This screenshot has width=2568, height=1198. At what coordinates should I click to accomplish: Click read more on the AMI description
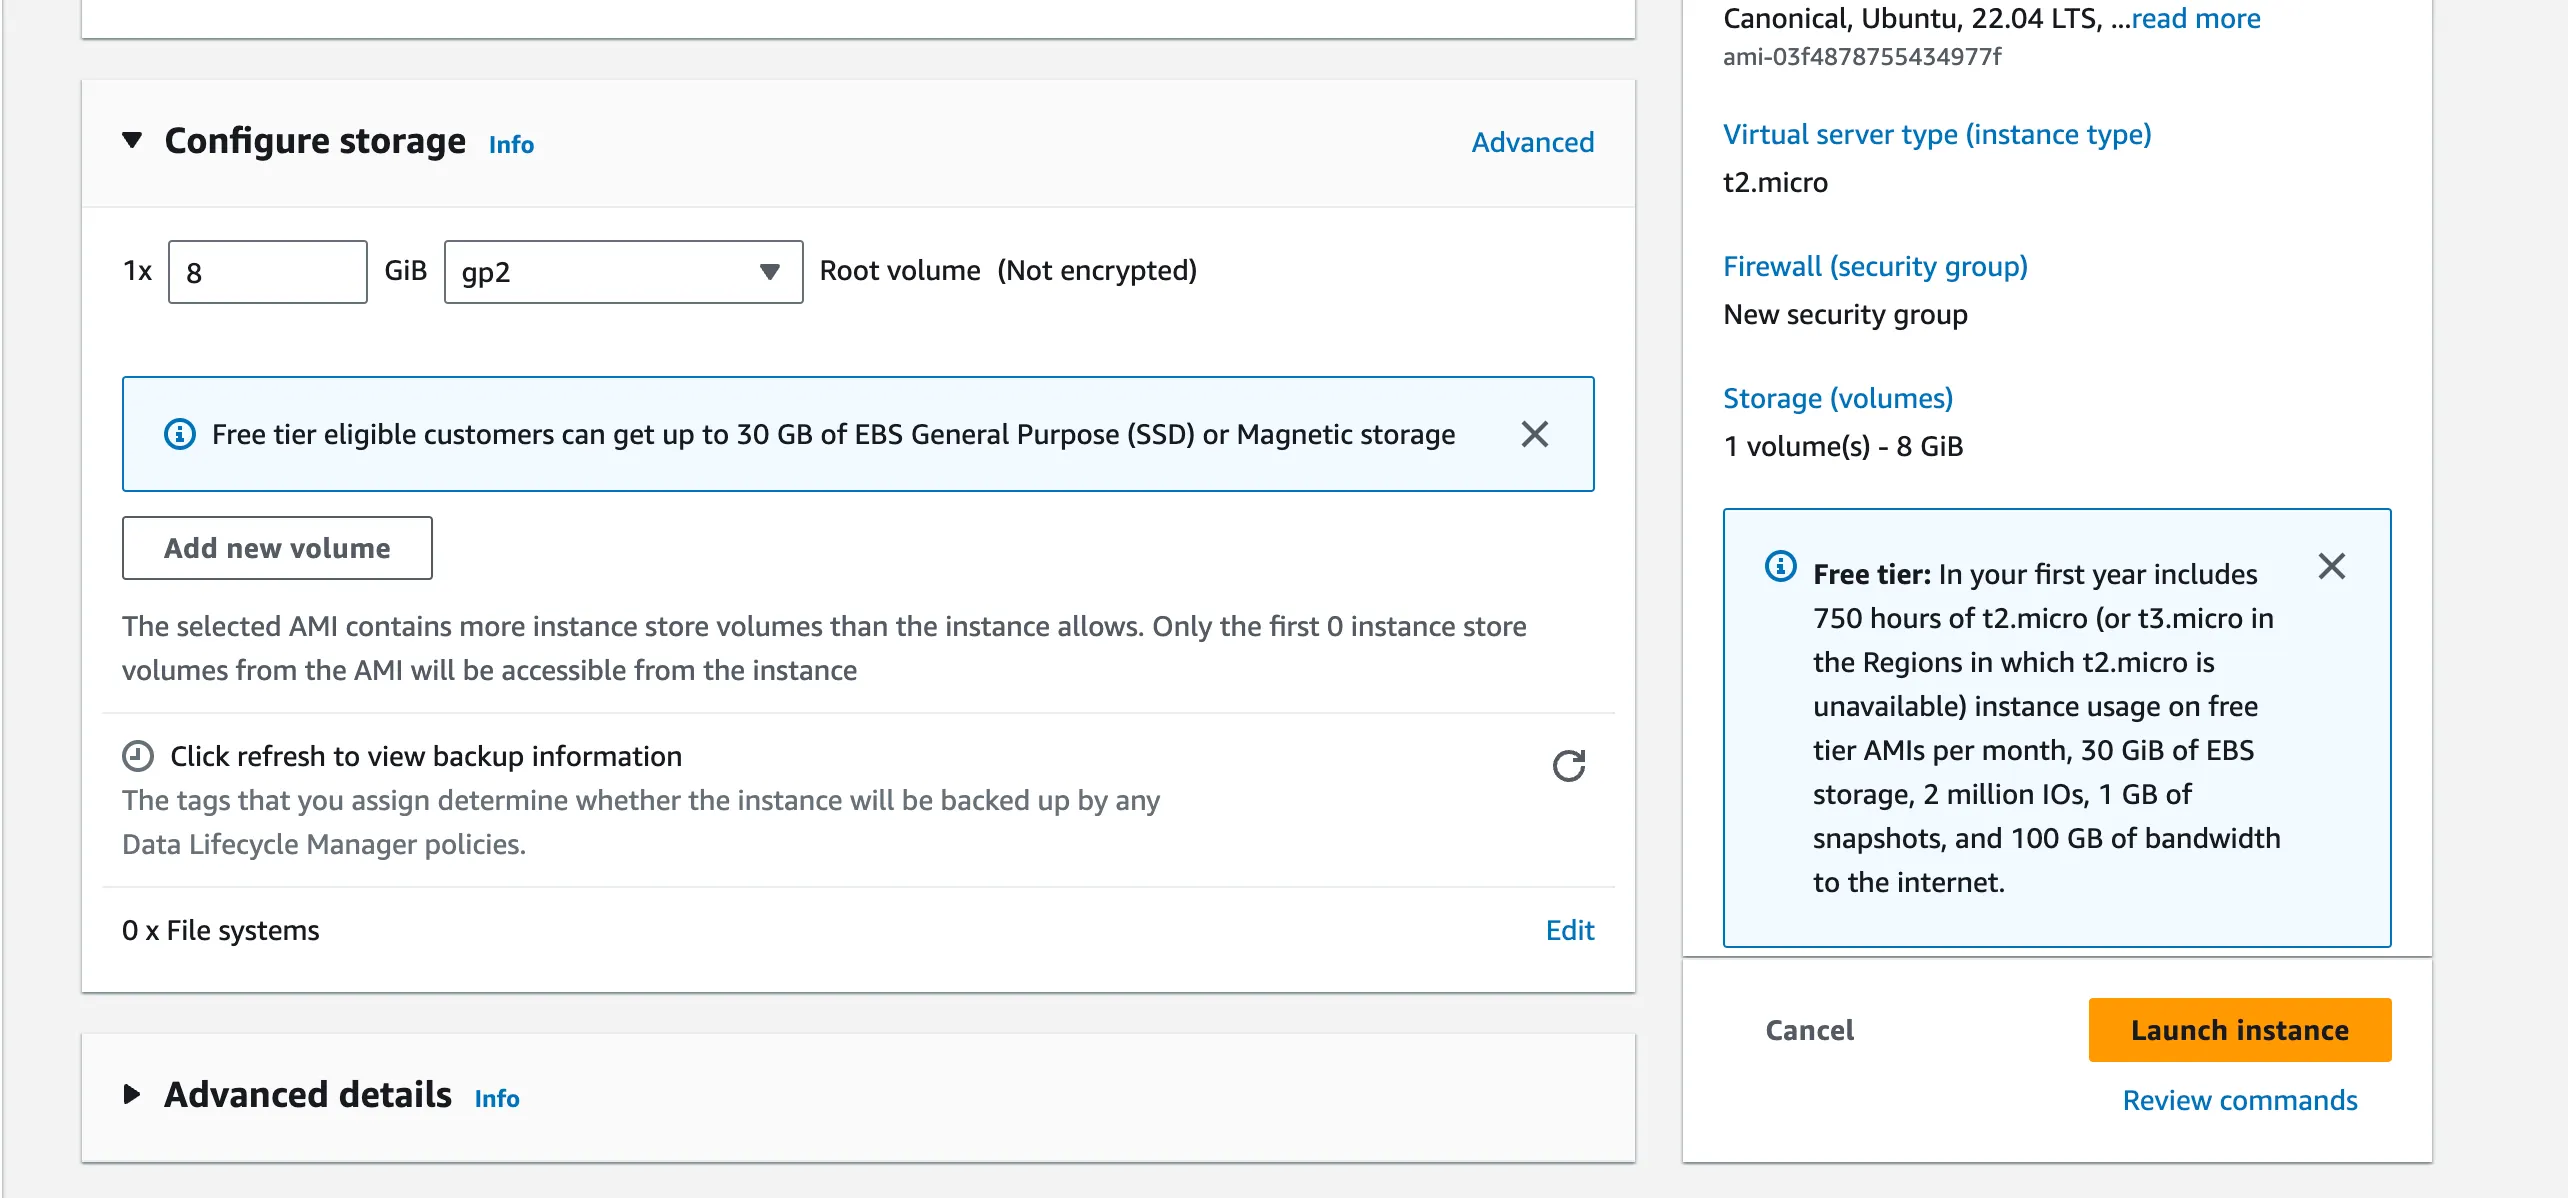click(2195, 18)
